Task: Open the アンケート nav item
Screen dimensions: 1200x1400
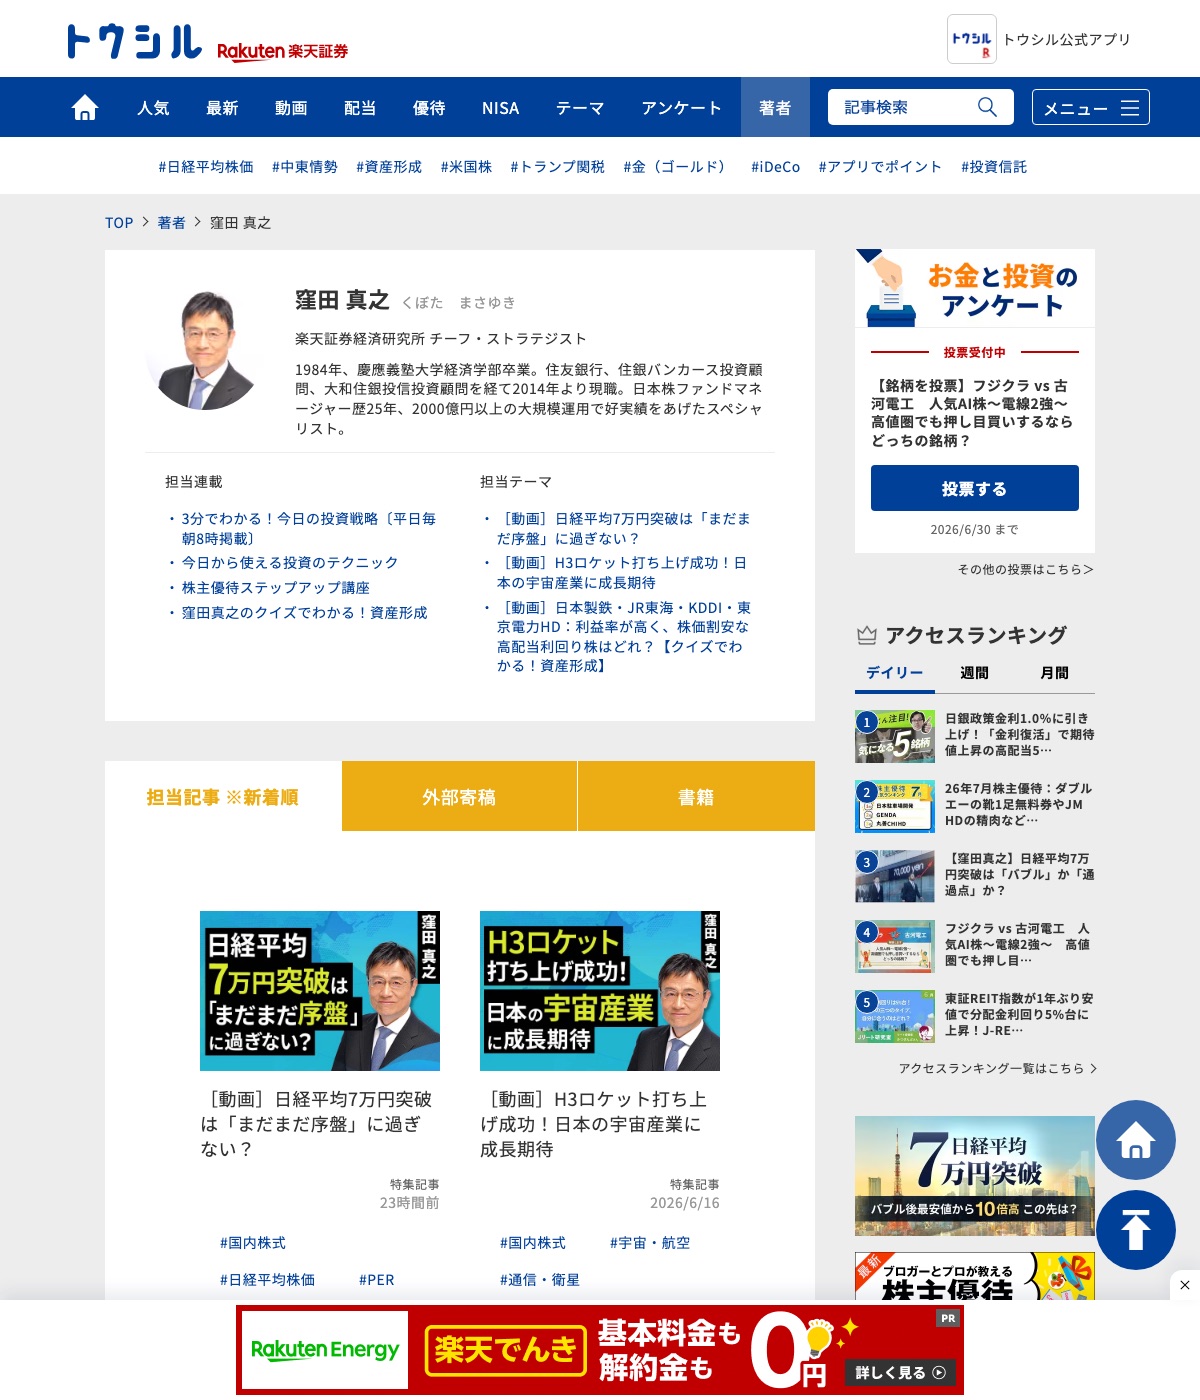Action: (x=681, y=107)
